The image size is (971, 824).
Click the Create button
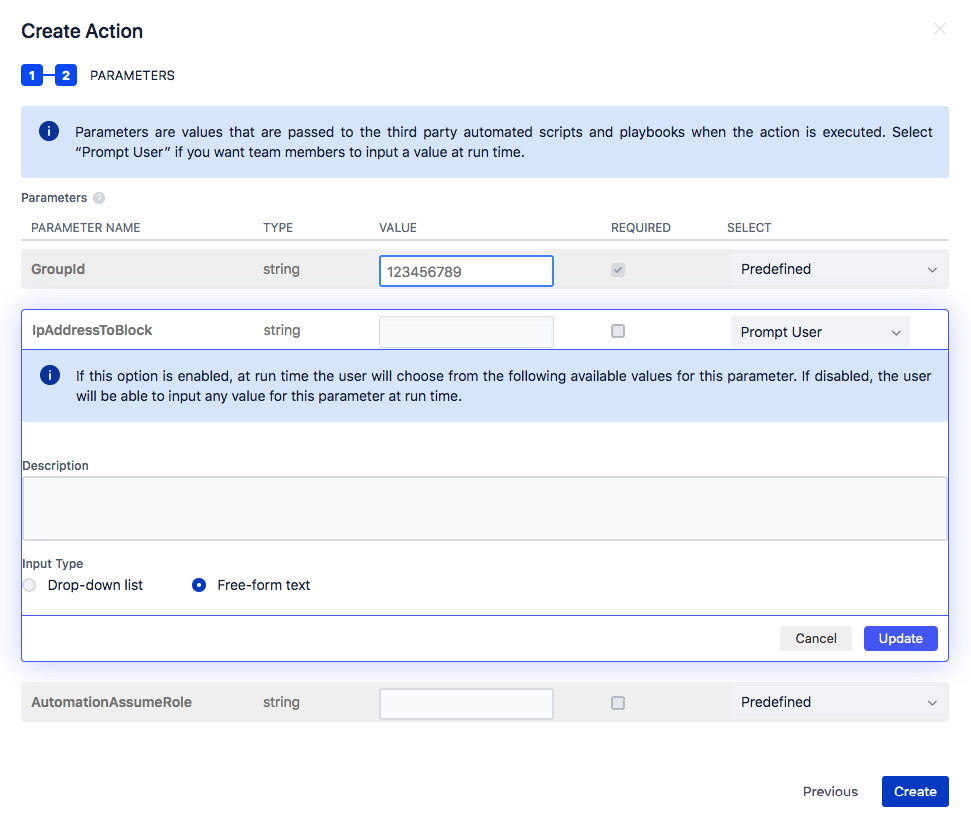point(914,791)
